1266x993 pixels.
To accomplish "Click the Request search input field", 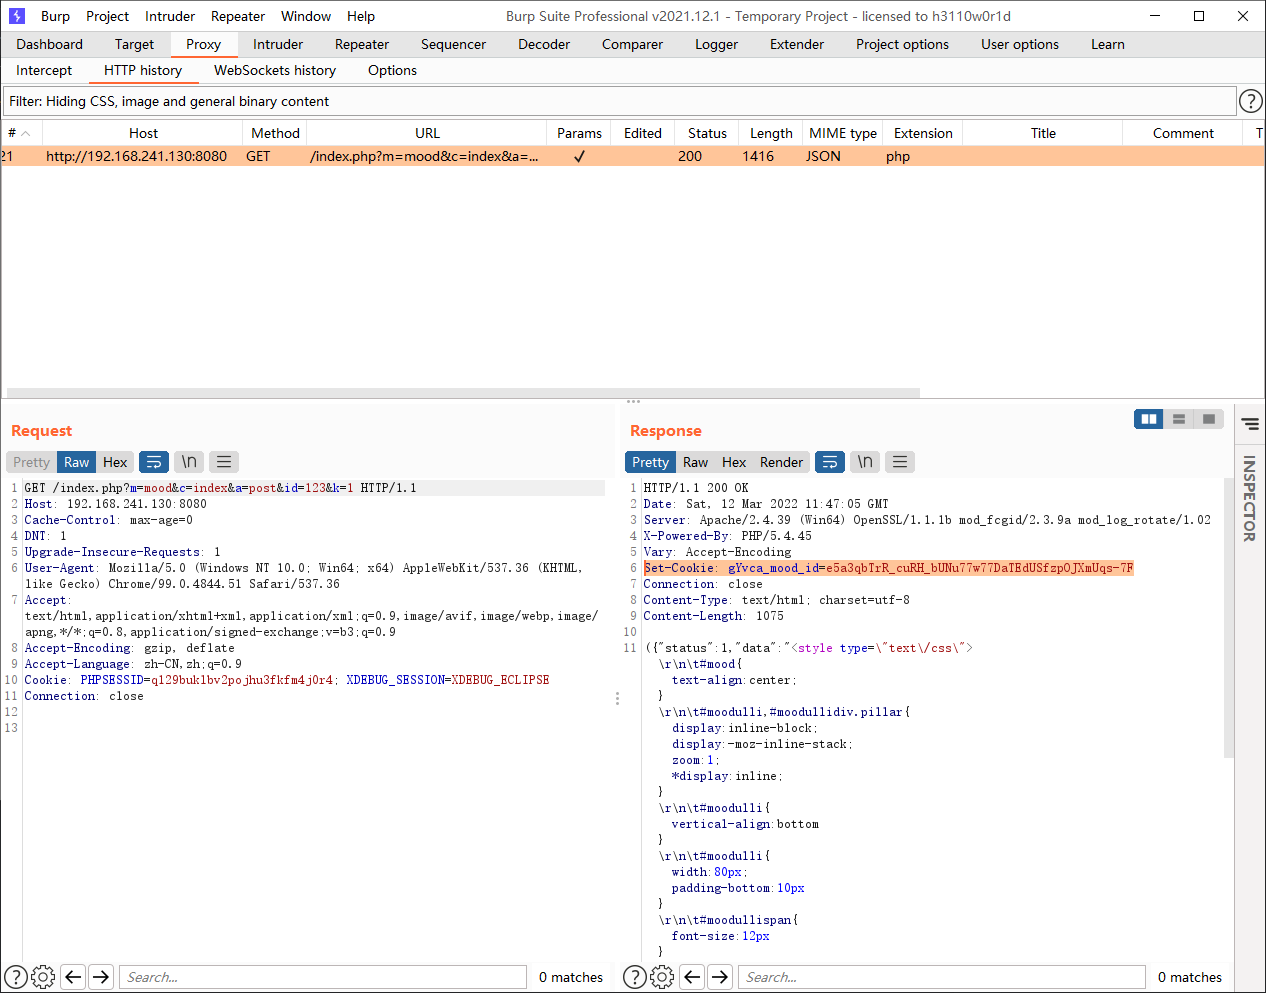I will coord(322,977).
